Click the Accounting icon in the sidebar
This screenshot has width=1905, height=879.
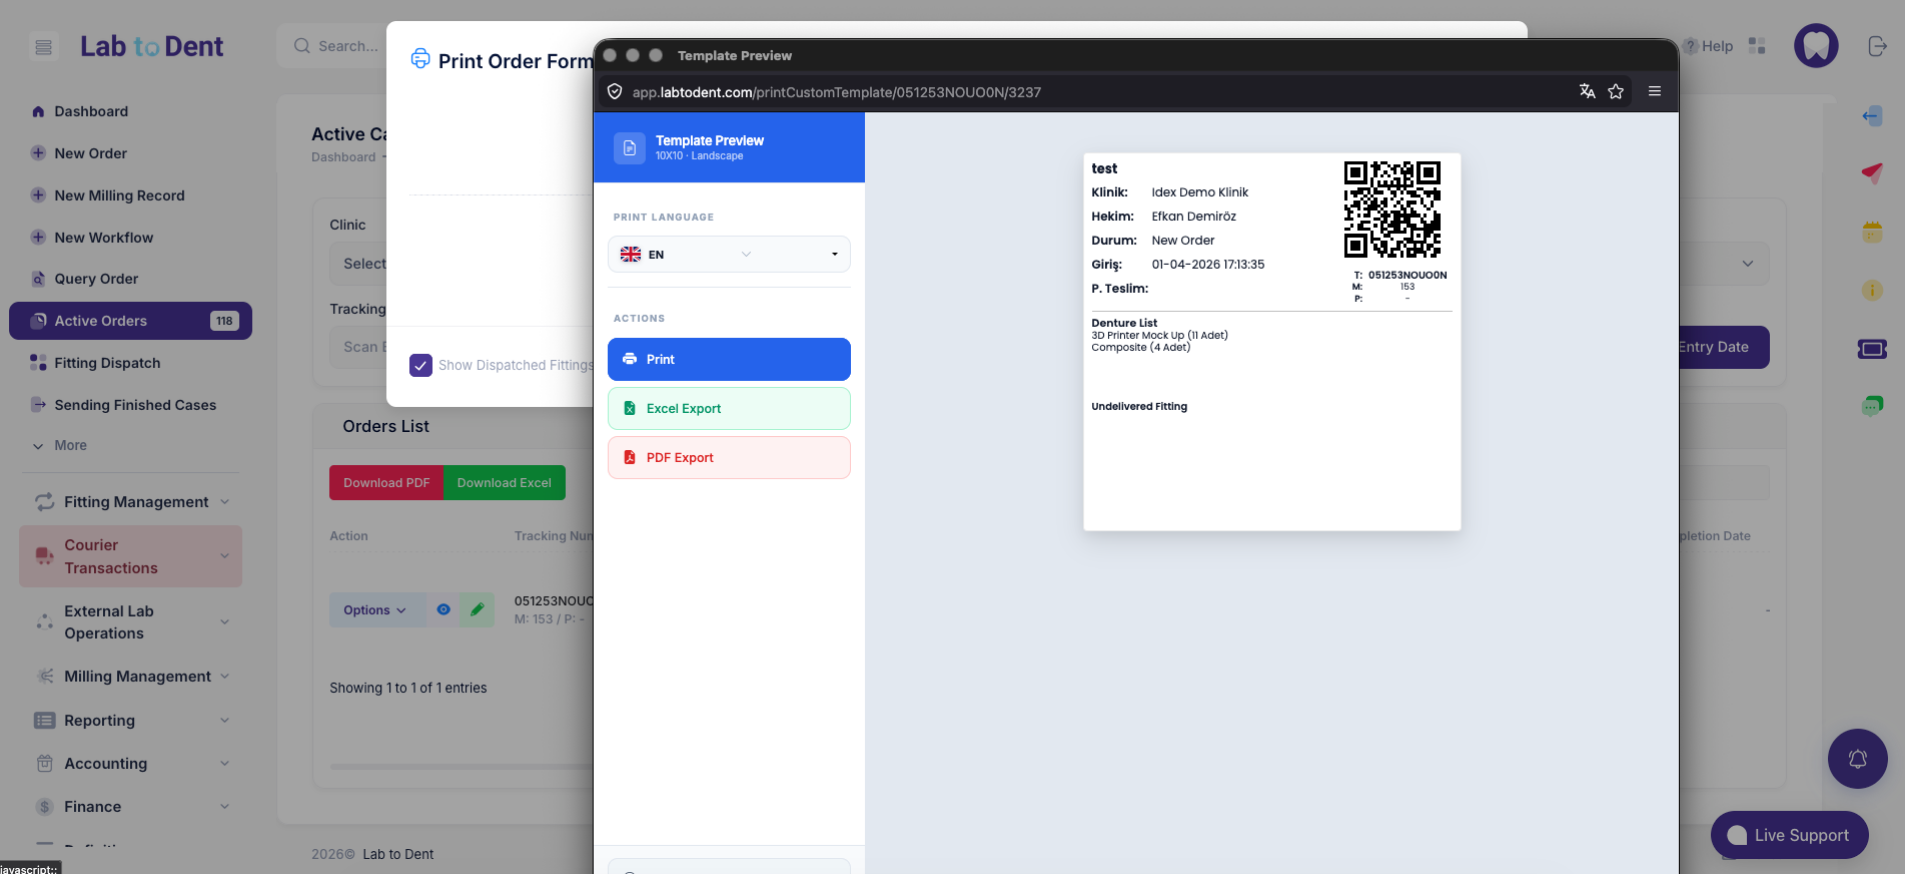(44, 763)
